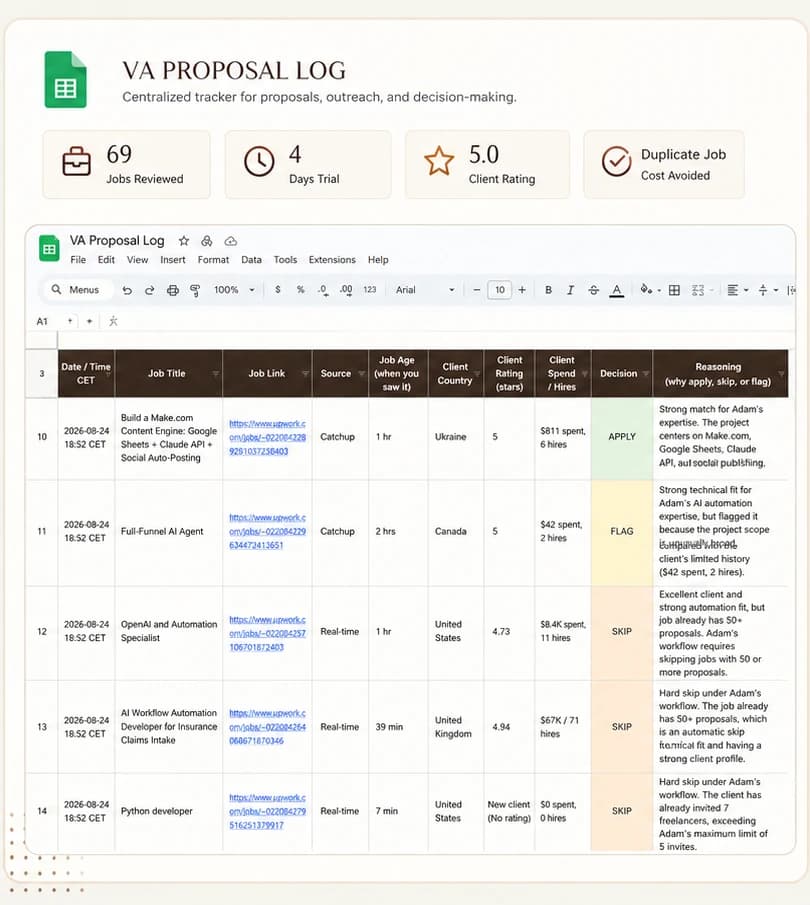
Task: Open filter arrow on Source column
Action: pos(361,374)
